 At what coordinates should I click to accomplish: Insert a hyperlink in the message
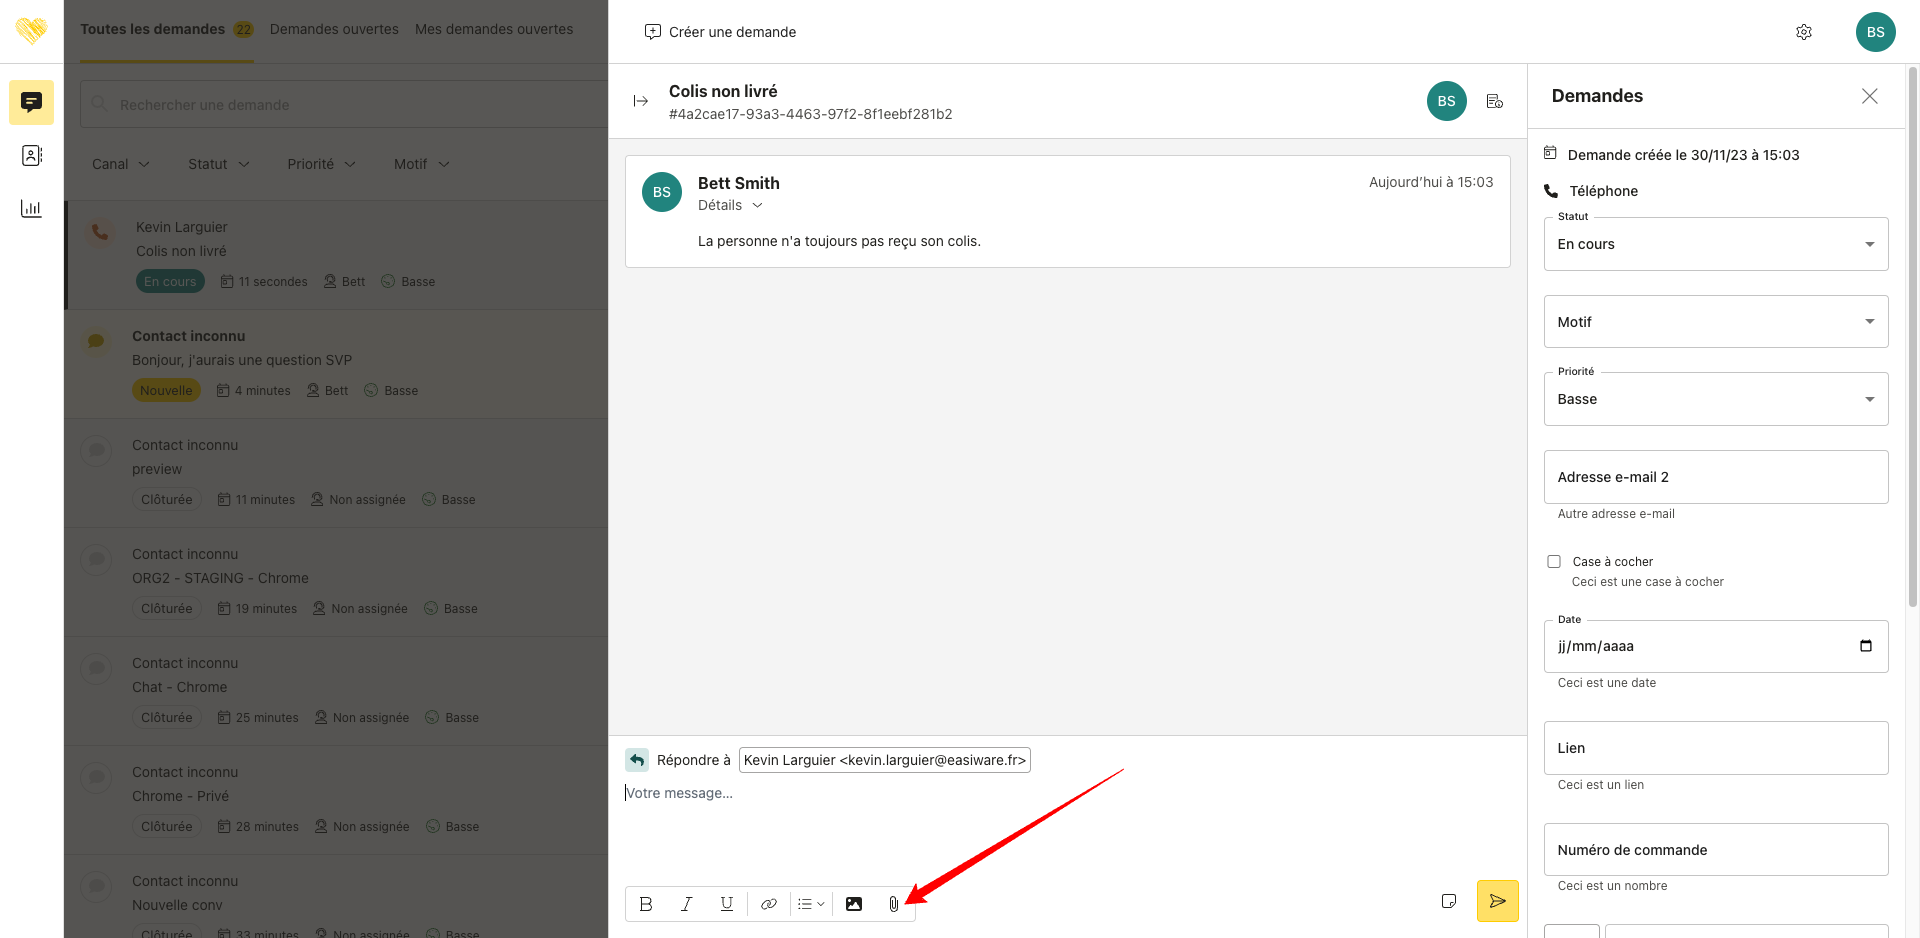pos(768,904)
